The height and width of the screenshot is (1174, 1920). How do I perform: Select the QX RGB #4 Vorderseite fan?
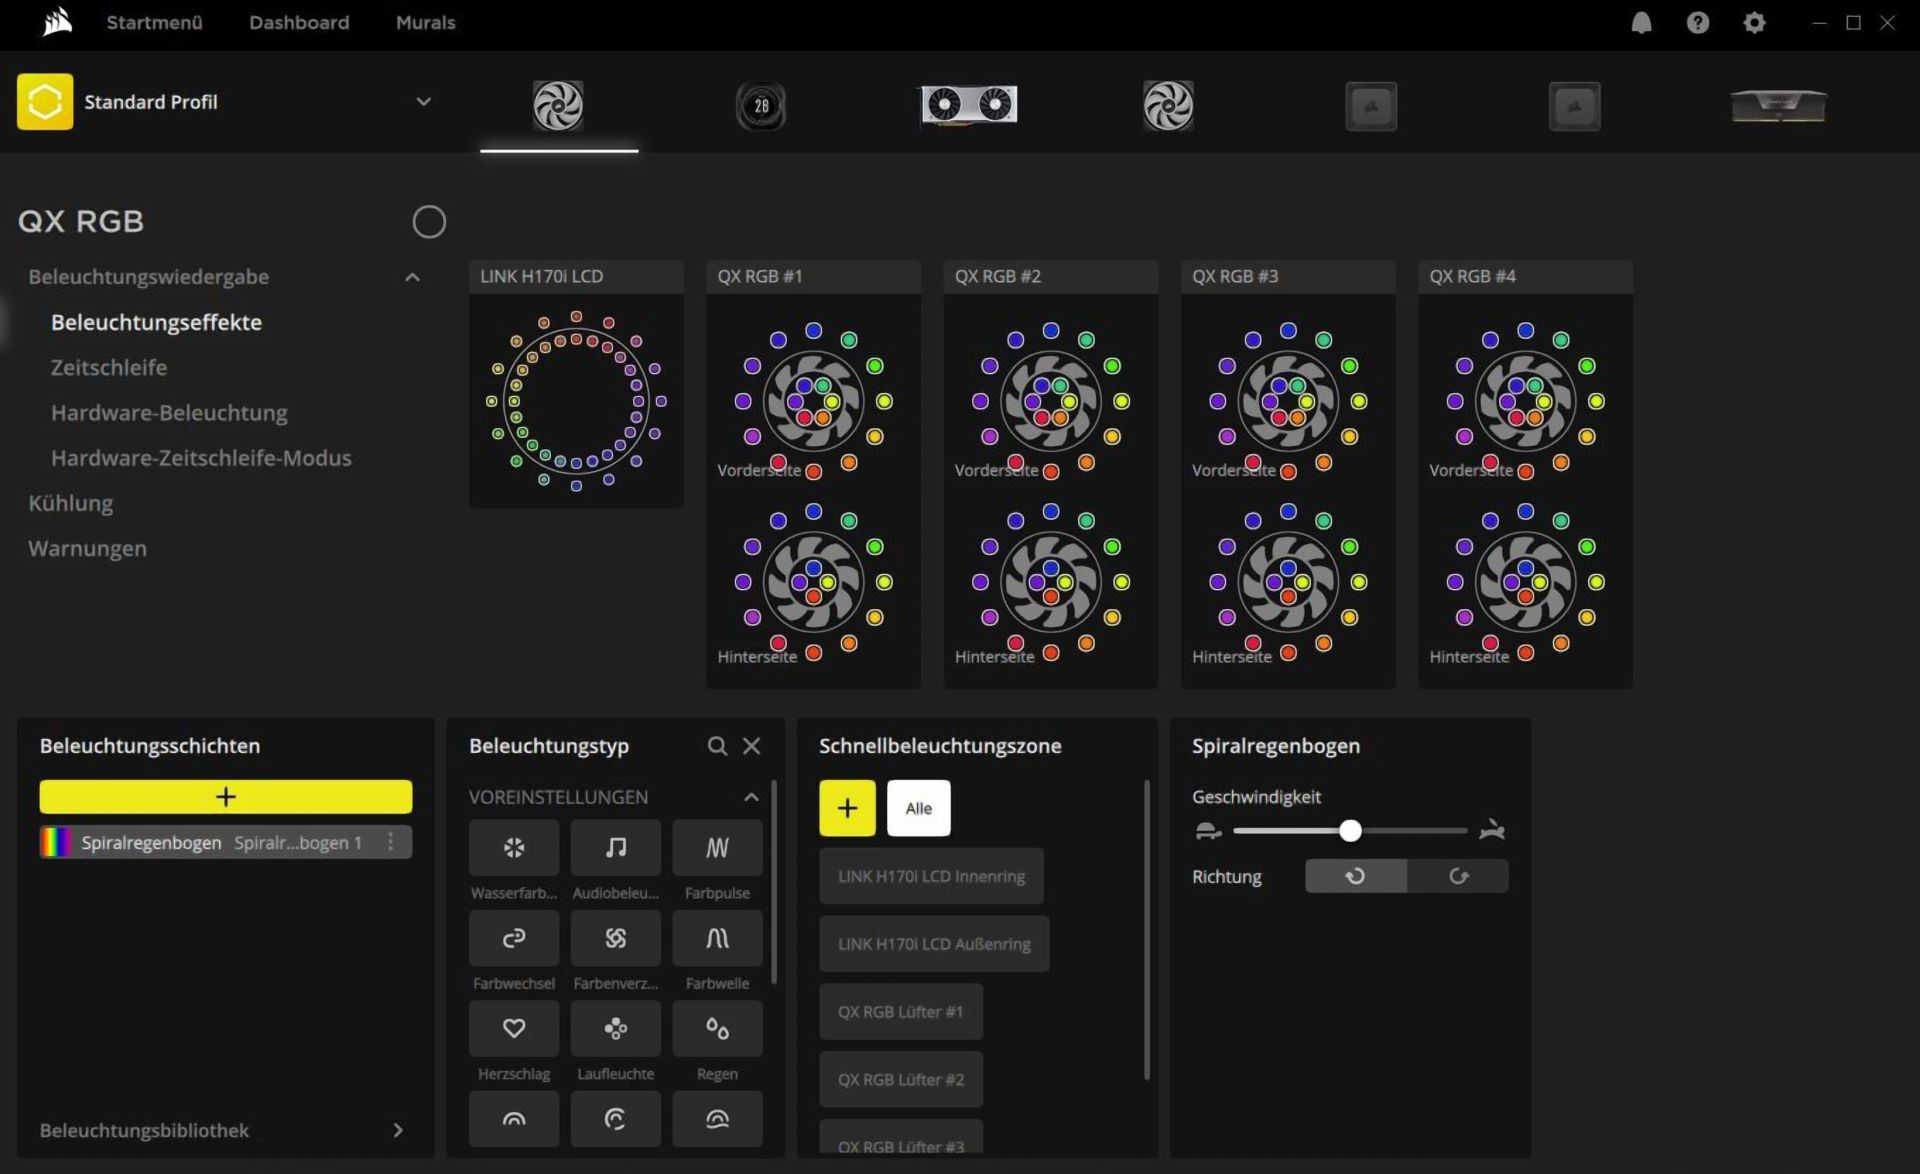(x=1525, y=401)
